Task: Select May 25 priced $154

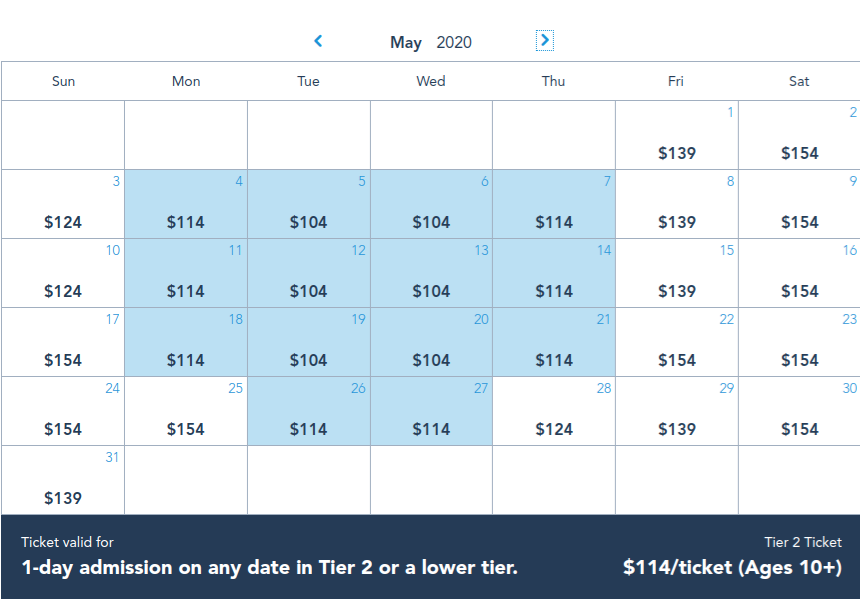Action: [186, 411]
